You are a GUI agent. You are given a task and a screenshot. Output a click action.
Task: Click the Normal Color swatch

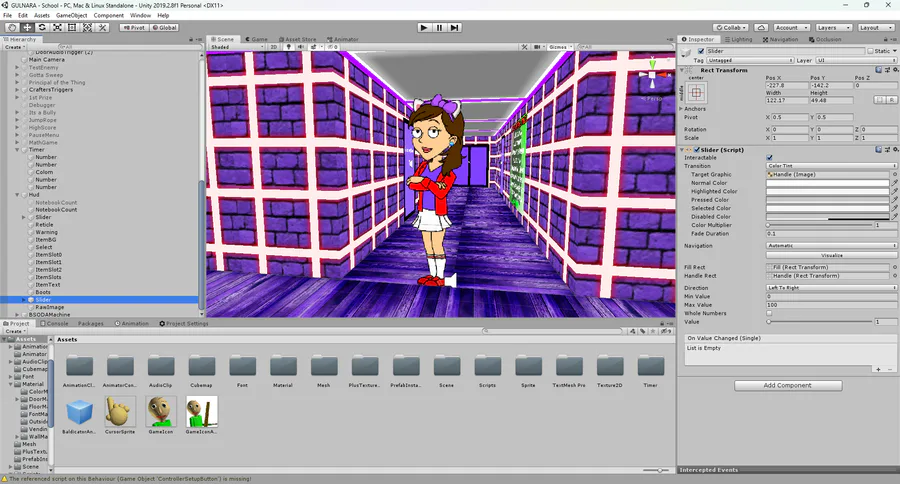pyautogui.click(x=828, y=183)
